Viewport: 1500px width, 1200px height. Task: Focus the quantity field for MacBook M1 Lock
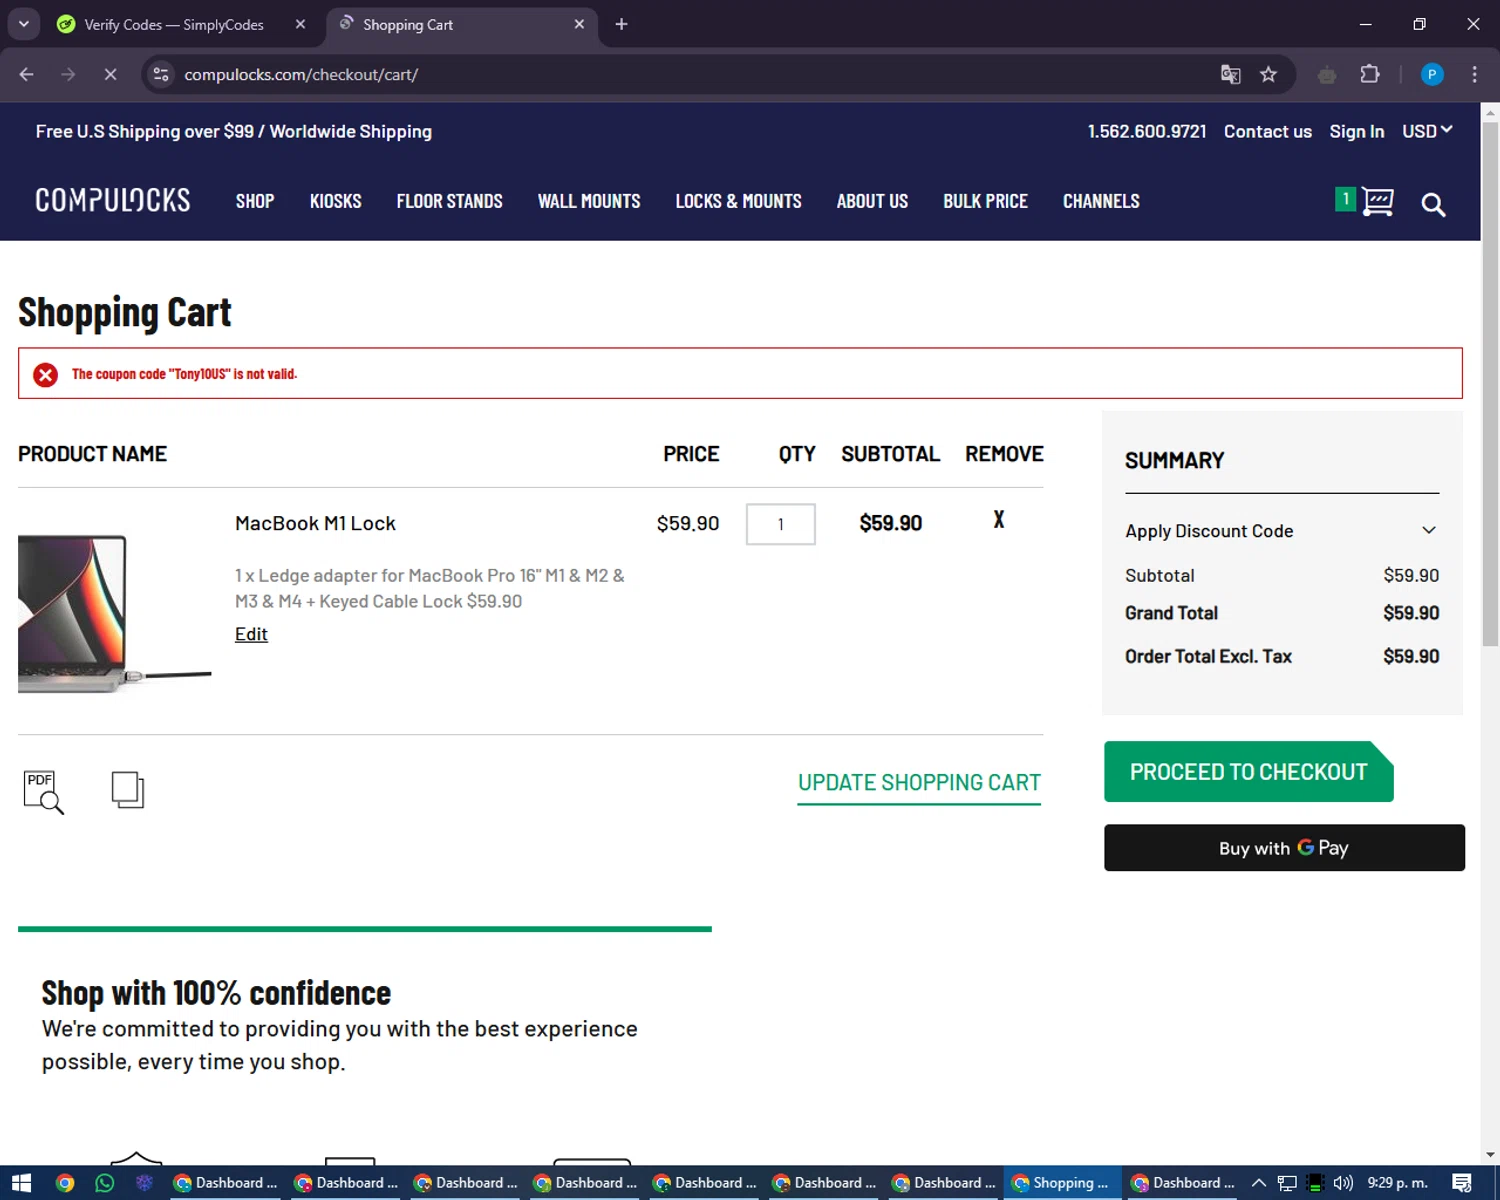click(780, 524)
